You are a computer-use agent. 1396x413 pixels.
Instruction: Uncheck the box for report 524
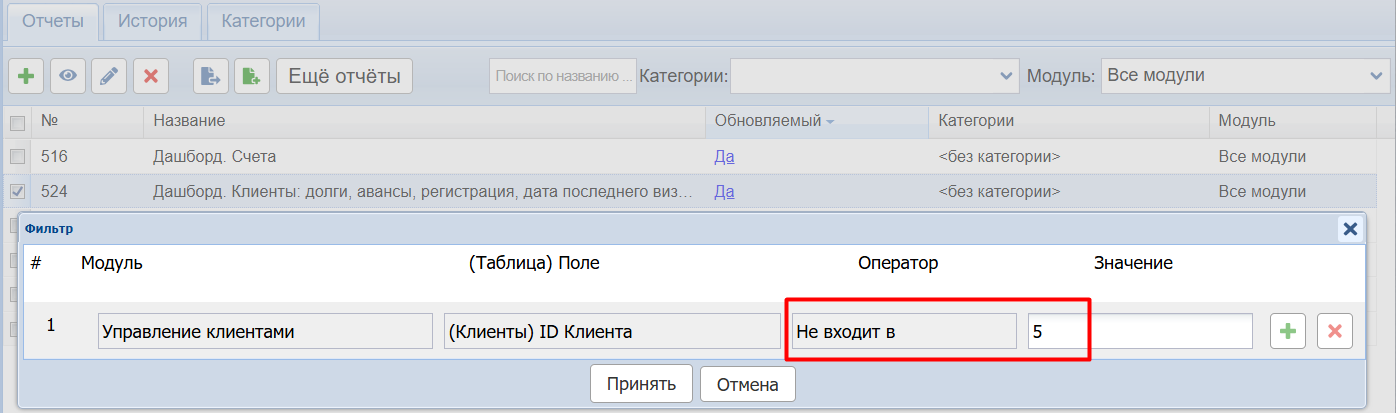[x=17, y=191]
